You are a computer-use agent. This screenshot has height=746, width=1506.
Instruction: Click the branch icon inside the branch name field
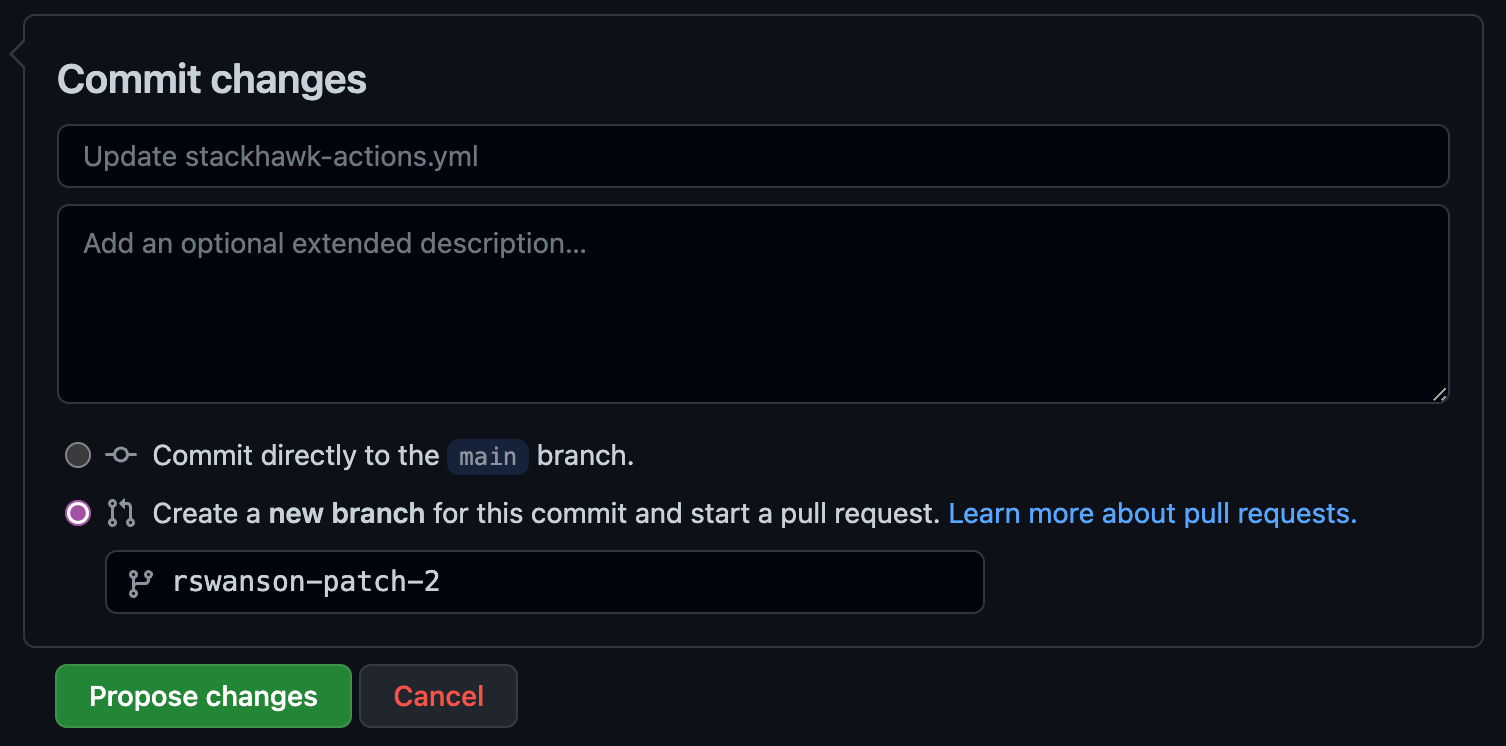pyautogui.click(x=142, y=581)
